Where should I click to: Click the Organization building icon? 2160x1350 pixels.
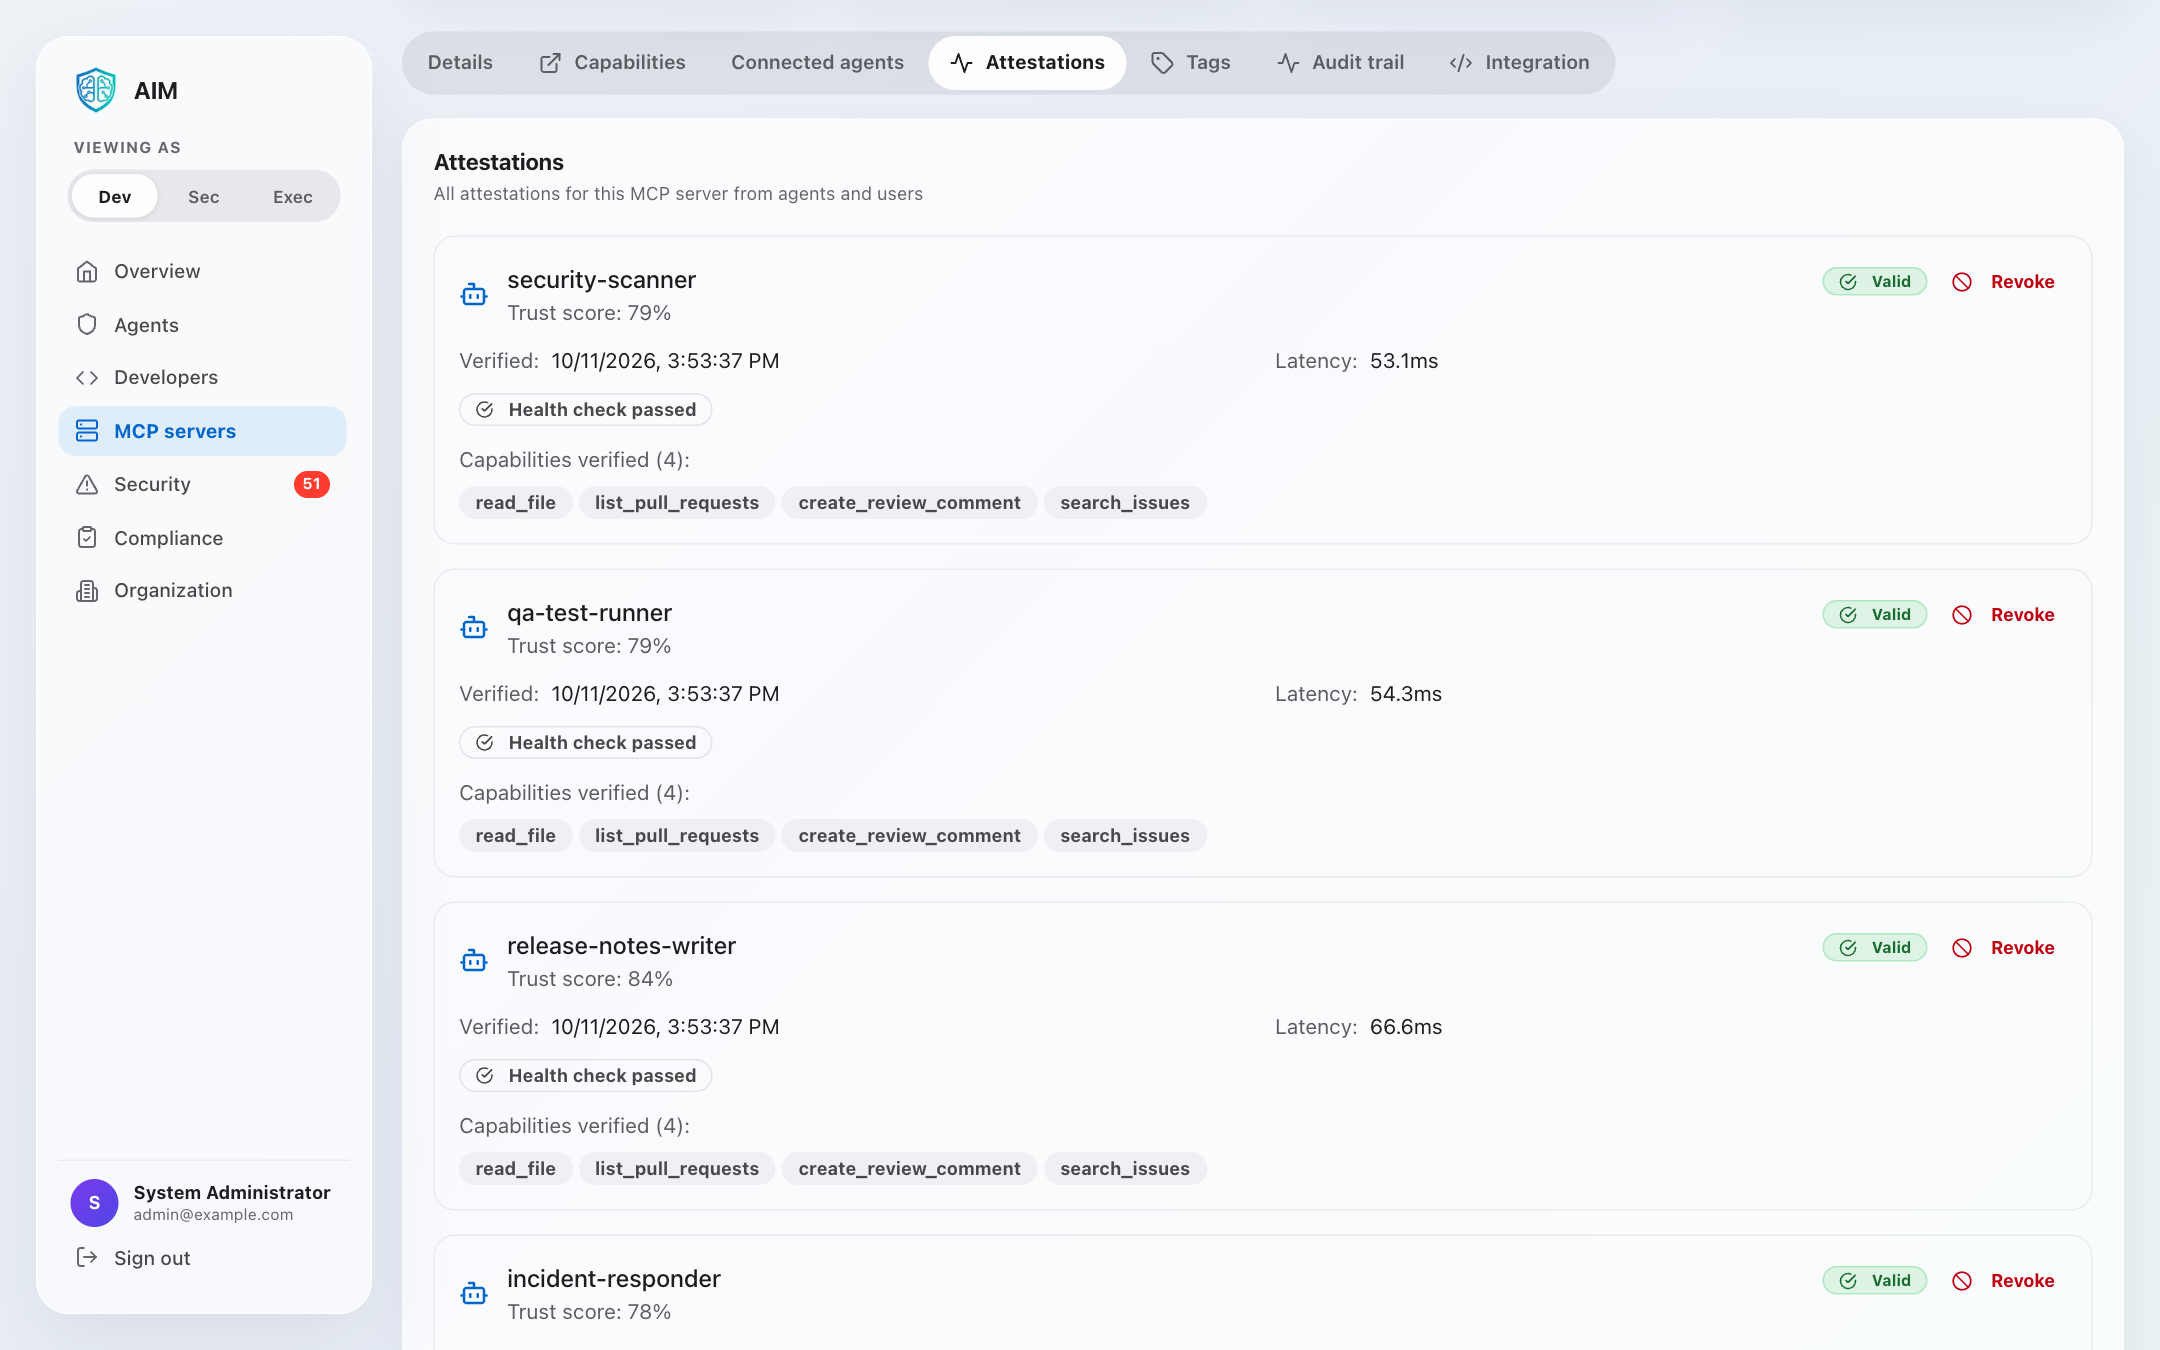87,590
